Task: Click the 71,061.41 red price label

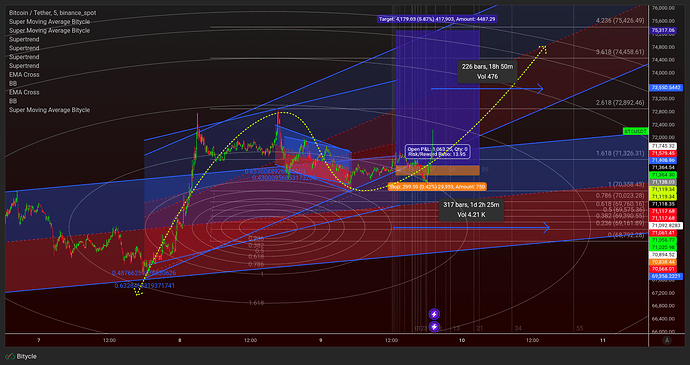Action: pyautogui.click(x=663, y=232)
